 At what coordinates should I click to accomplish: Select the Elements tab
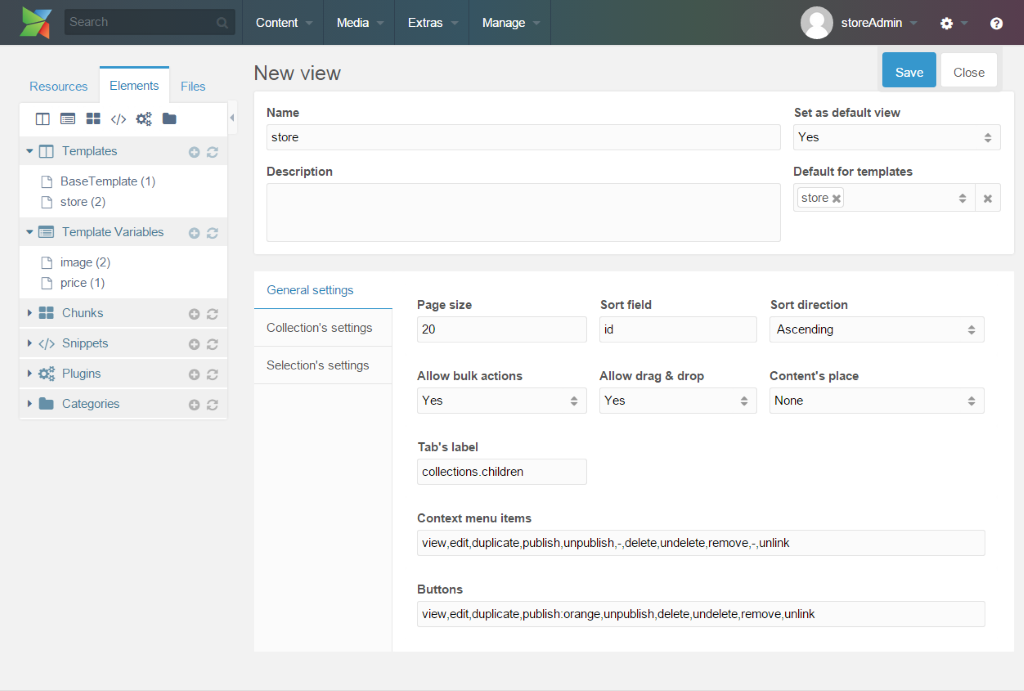[x=134, y=86]
